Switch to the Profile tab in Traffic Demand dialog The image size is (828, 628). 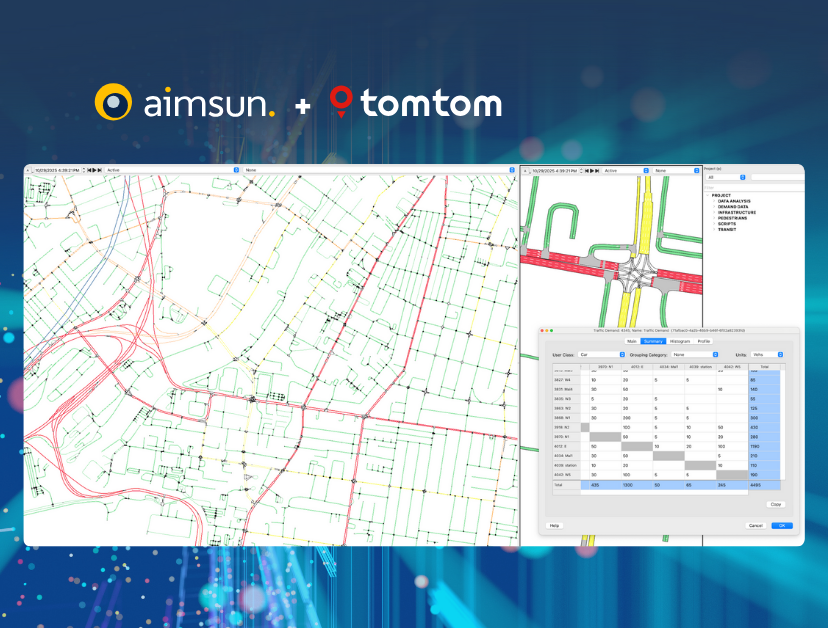(x=703, y=341)
